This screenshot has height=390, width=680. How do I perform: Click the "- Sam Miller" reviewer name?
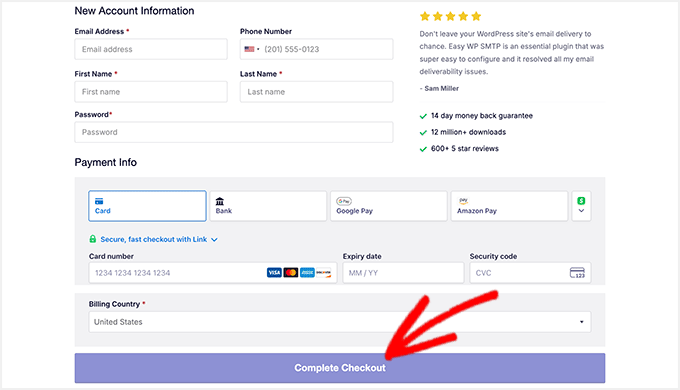pos(439,88)
